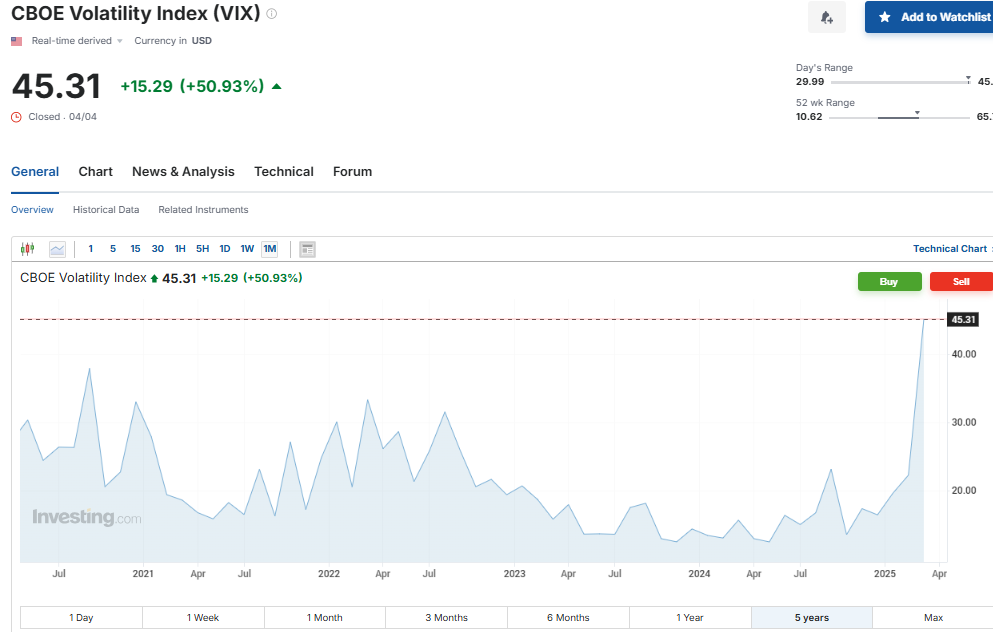Click the large 45.31 price value

[x=56, y=86]
